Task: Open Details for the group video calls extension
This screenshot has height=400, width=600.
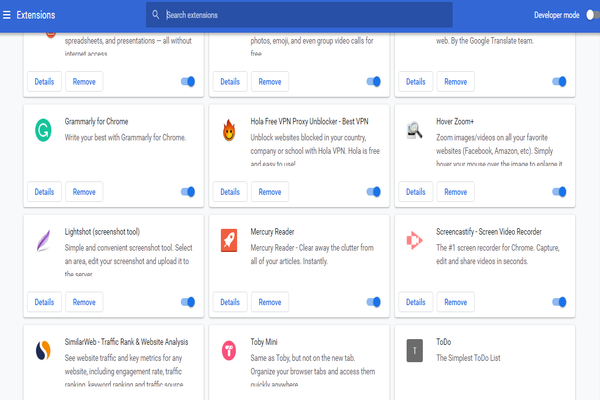Action: (230, 82)
